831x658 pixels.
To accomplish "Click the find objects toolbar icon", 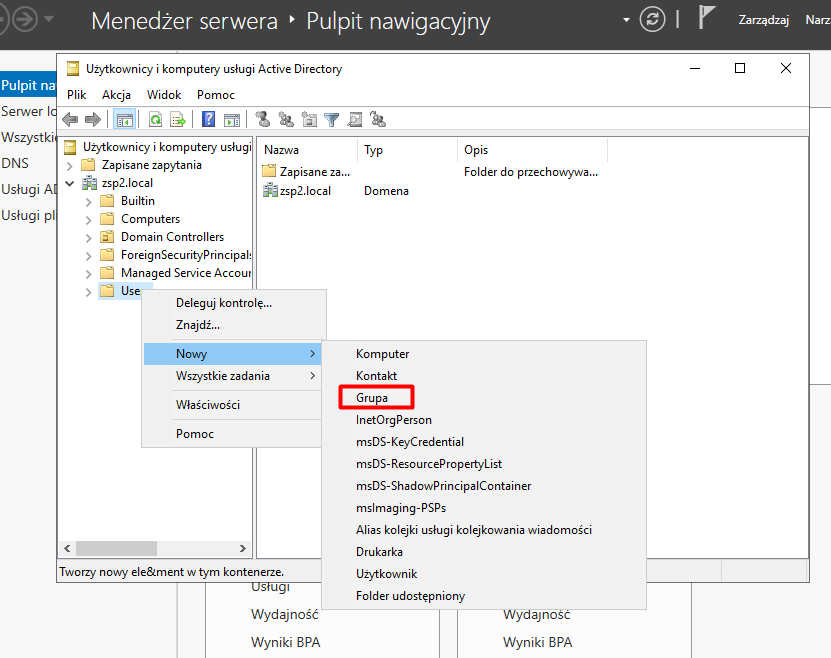I will pyautogui.click(x=355, y=120).
